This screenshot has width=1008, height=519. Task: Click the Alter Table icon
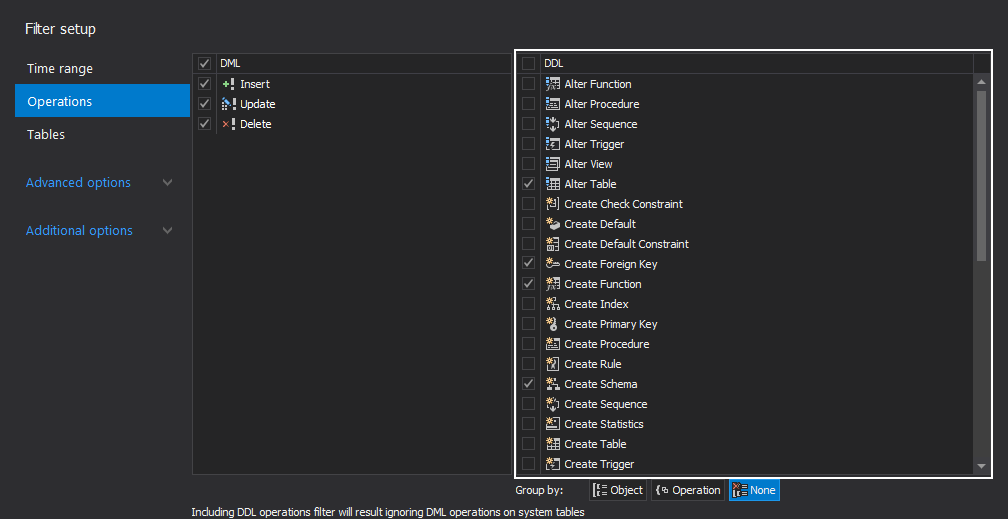(x=552, y=184)
